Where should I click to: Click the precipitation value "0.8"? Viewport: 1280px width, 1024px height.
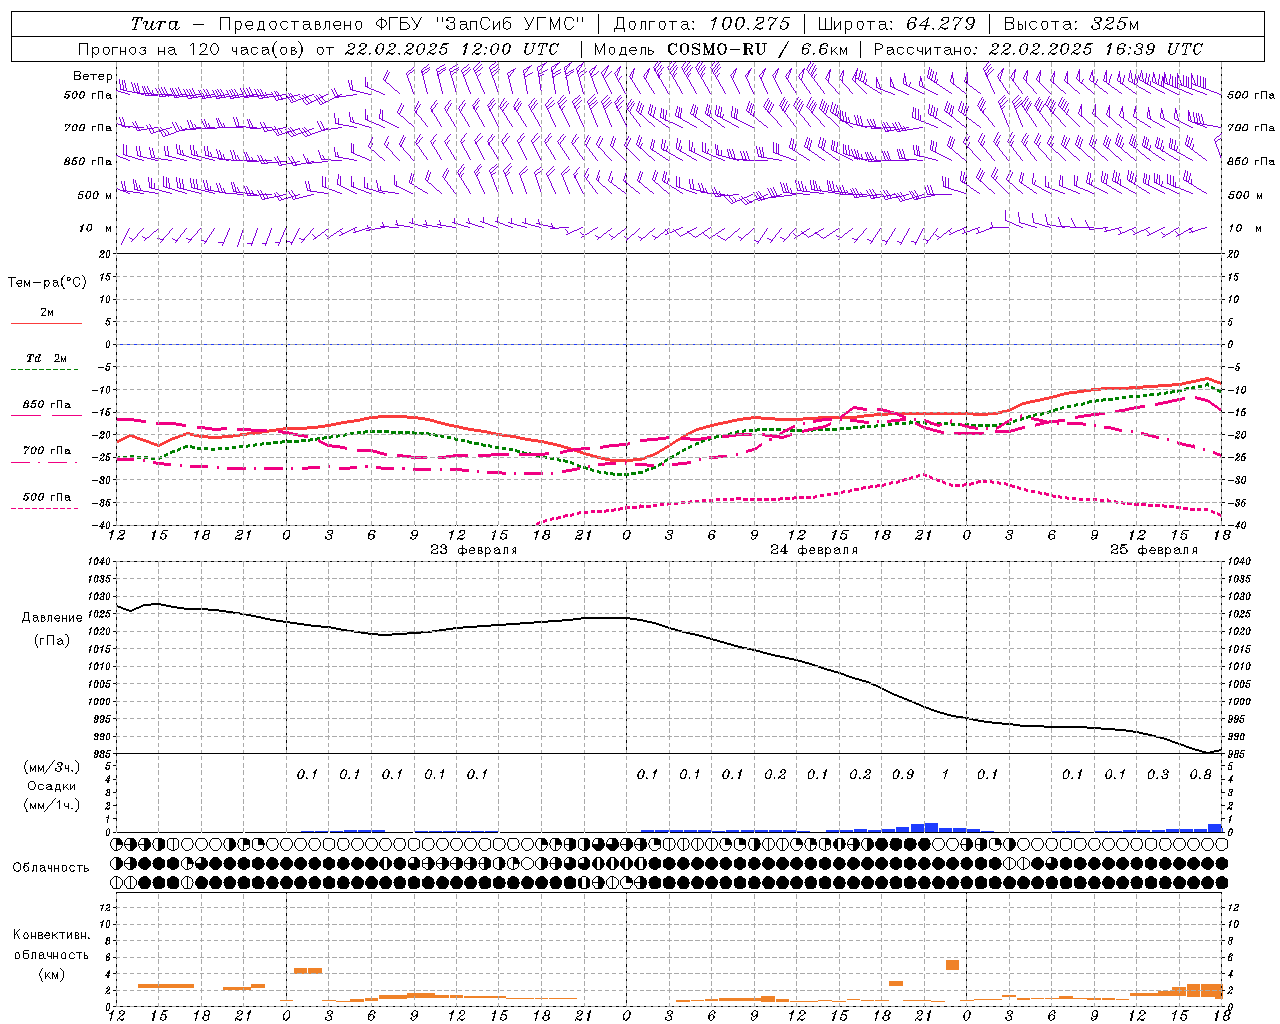click(x=1201, y=774)
